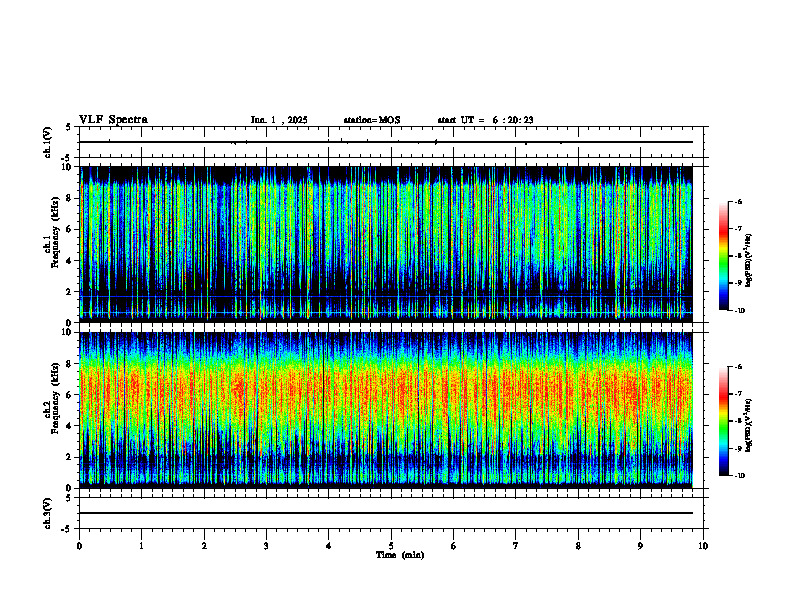Click the time axis tick label "2"
792x612 pixels.
pyautogui.click(x=204, y=546)
